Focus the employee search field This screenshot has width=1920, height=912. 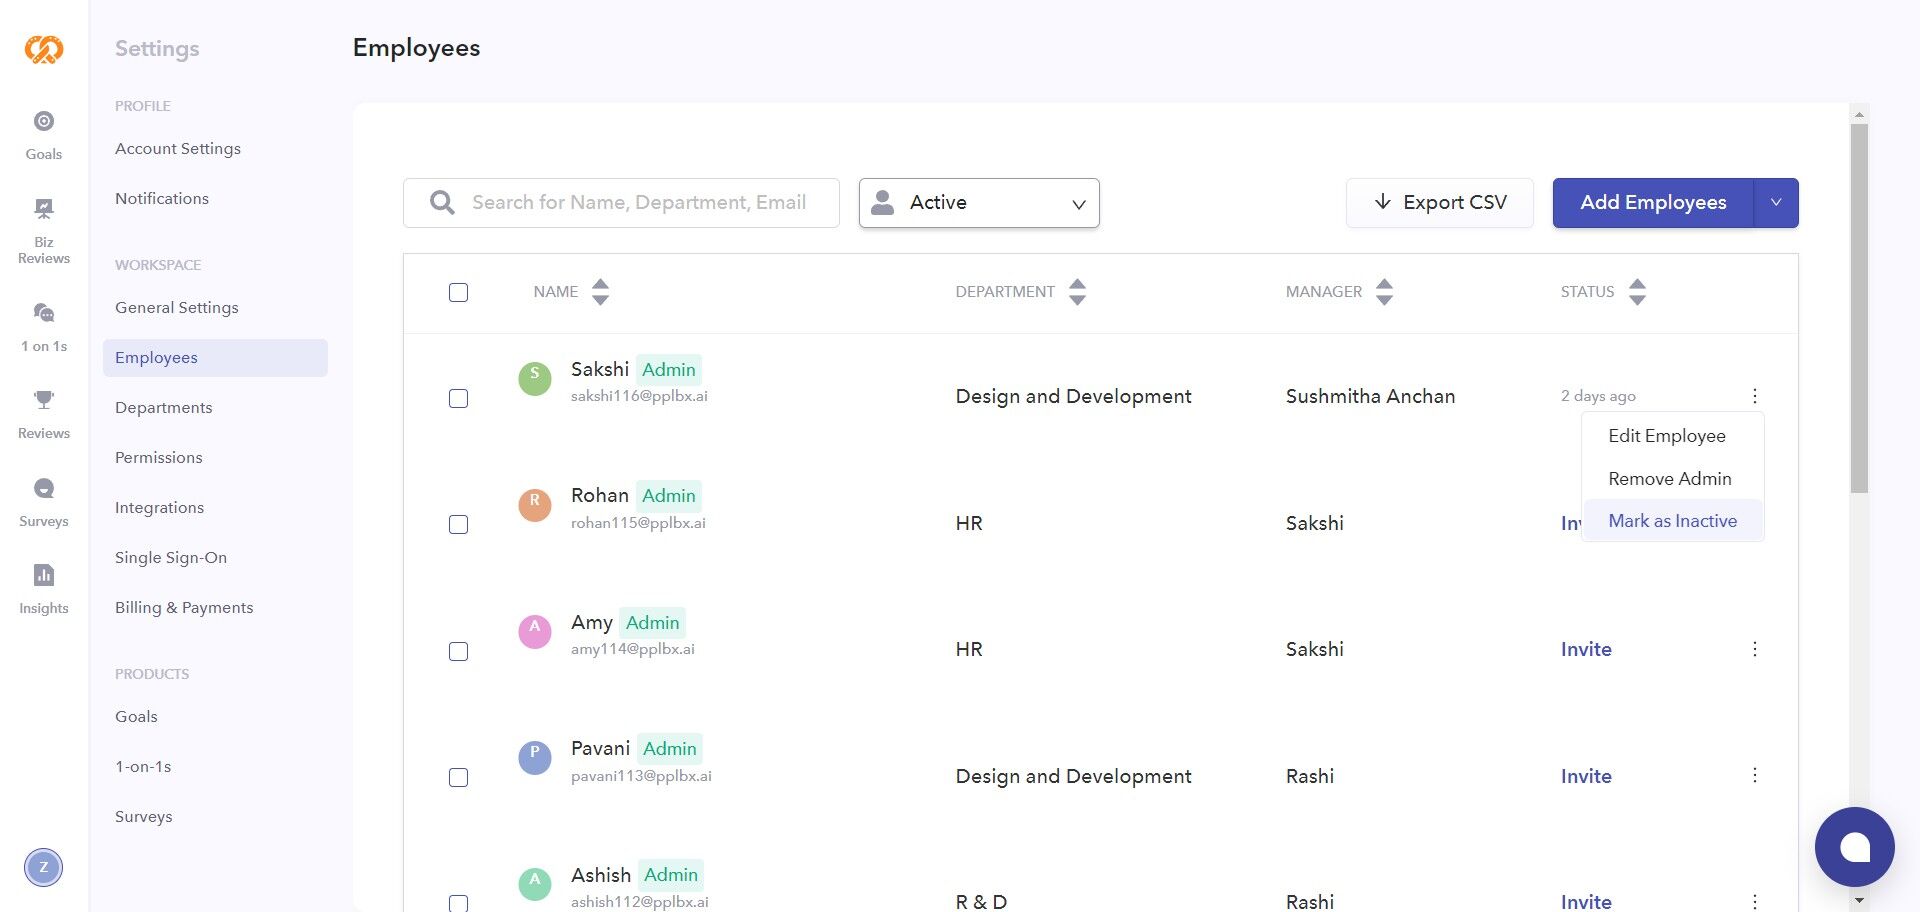click(x=638, y=203)
